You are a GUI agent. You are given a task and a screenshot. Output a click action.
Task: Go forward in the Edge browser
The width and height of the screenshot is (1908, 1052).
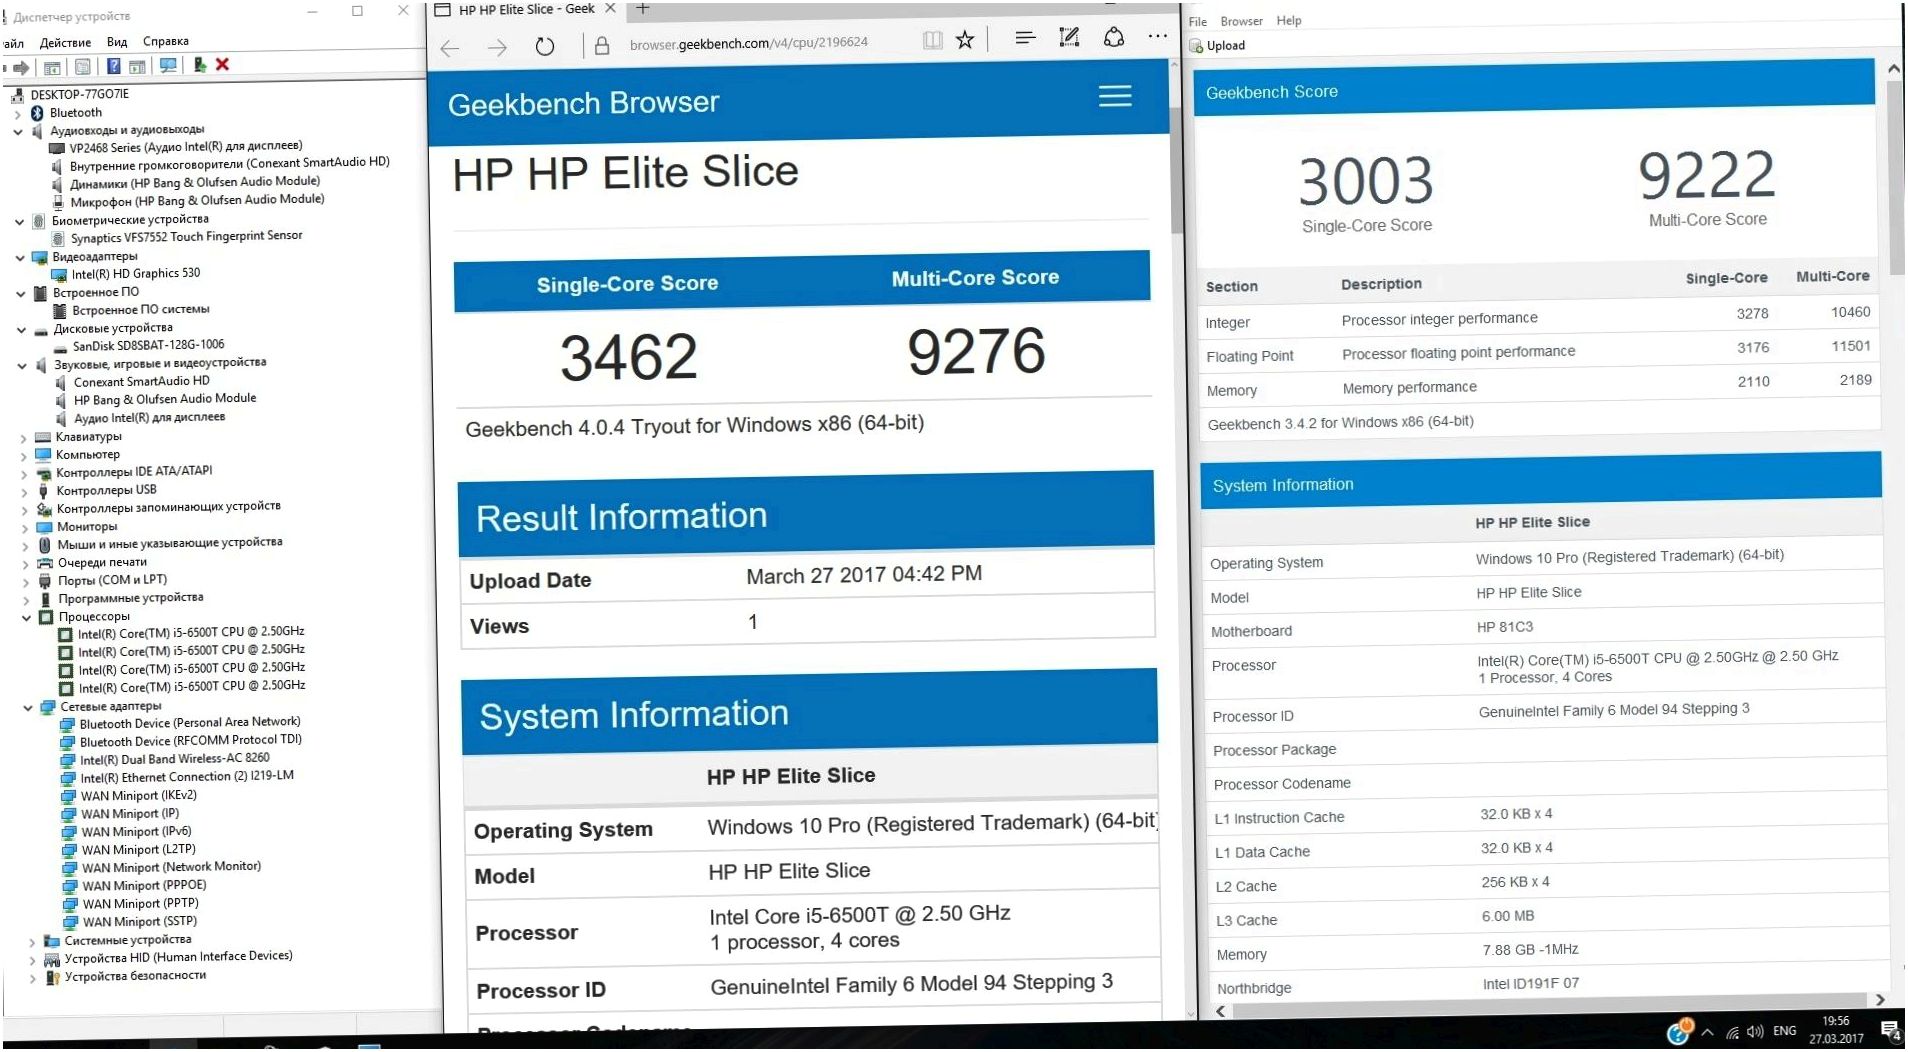click(497, 47)
